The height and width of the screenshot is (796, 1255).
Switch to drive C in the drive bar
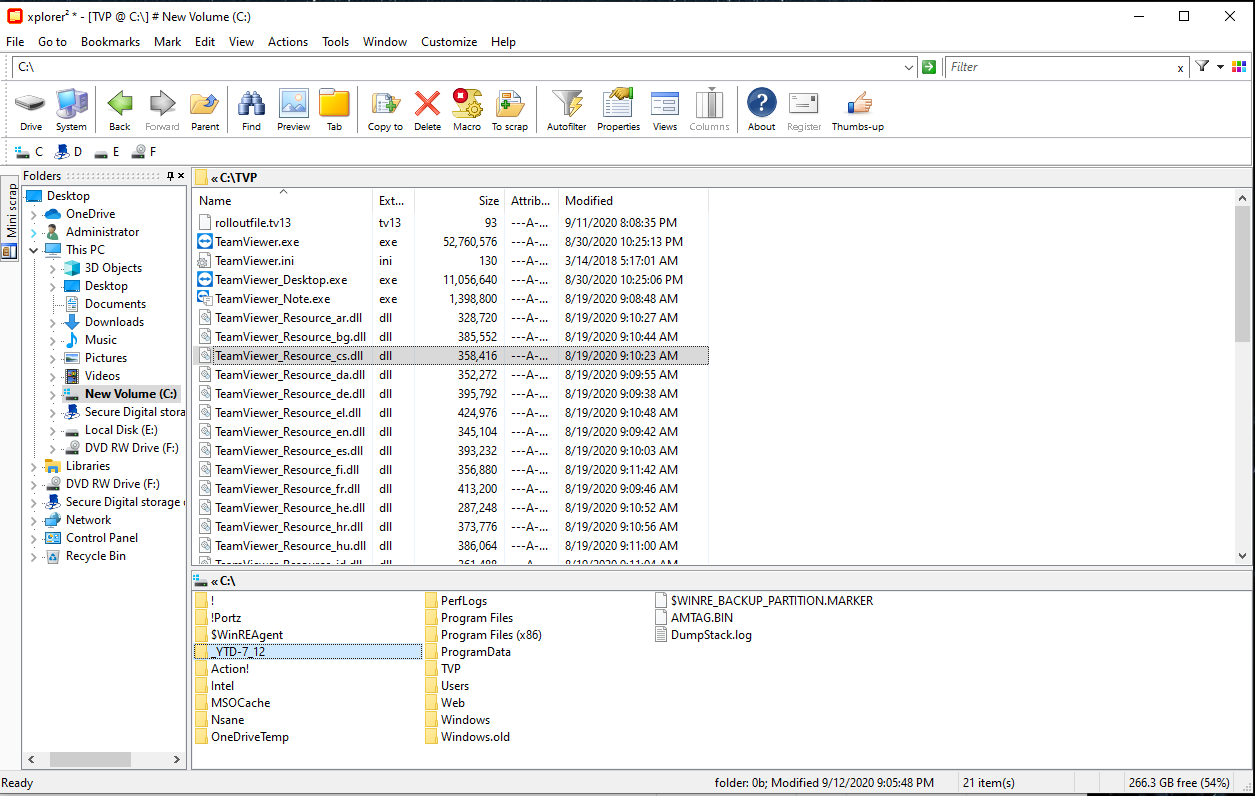click(29, 152)
